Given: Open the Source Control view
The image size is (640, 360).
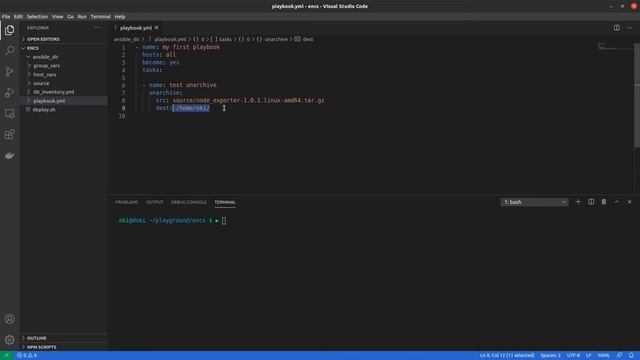Looking at the screenshot, I should tap(9, 72).
